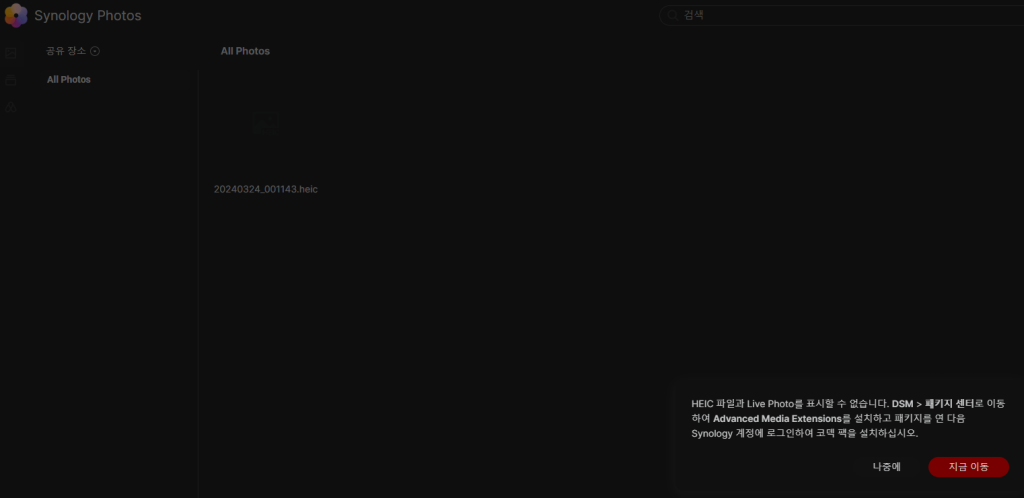Dismiss notification with 나중에 button
Screen dimensions: 1024x498
coord(886,467)
